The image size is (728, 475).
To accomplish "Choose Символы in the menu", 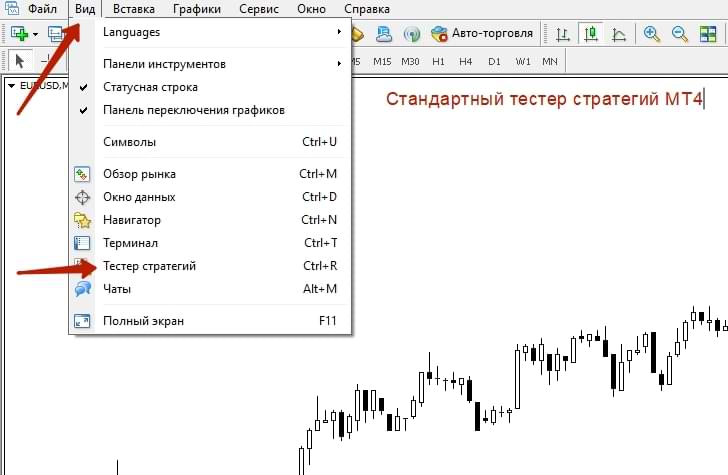I will click(x=210, y=142).
